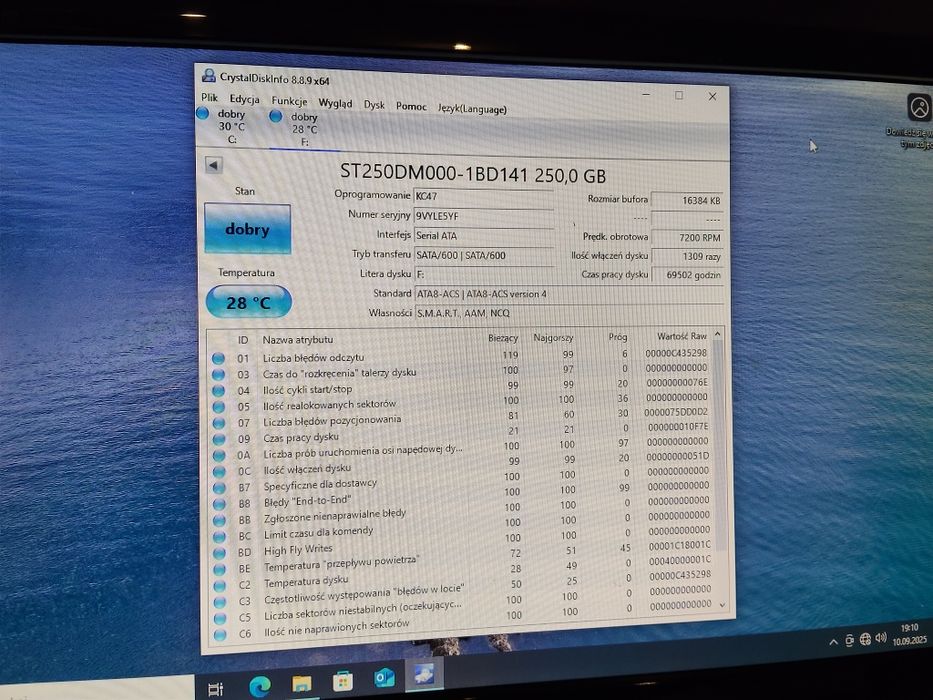Image resolution: width=933 pixels, height=700 pixels.
Task: Click the Litera dysku field F:
Action: (484, 275)
